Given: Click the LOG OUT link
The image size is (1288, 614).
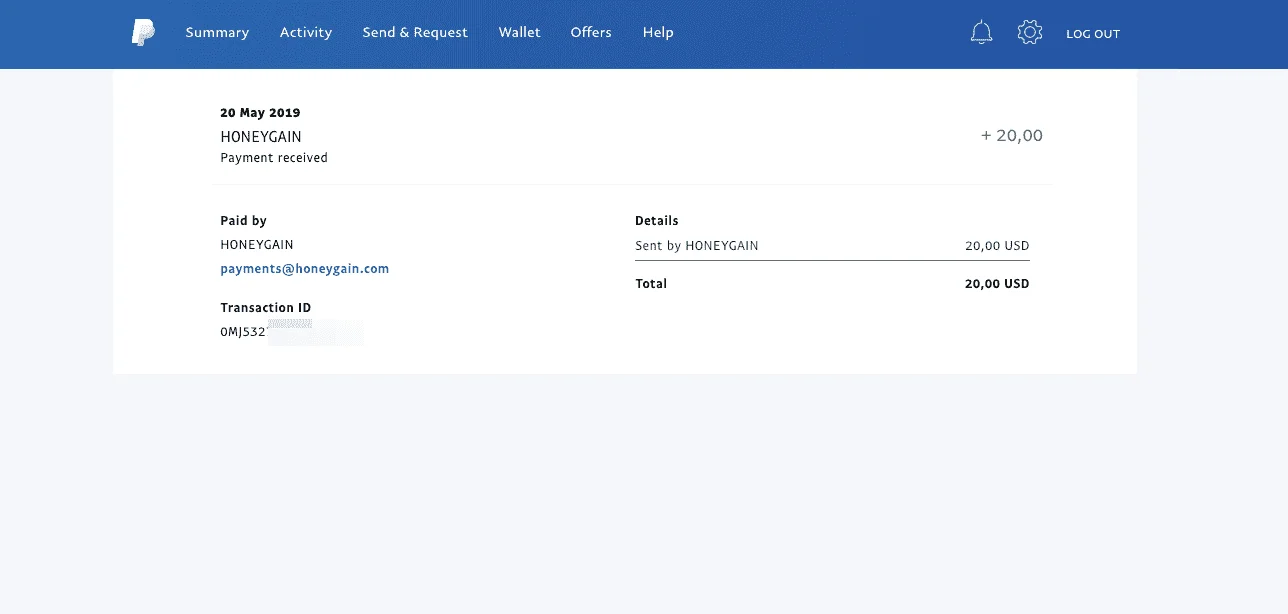Looking at the screenshot, I should [x=1093, y=34].
